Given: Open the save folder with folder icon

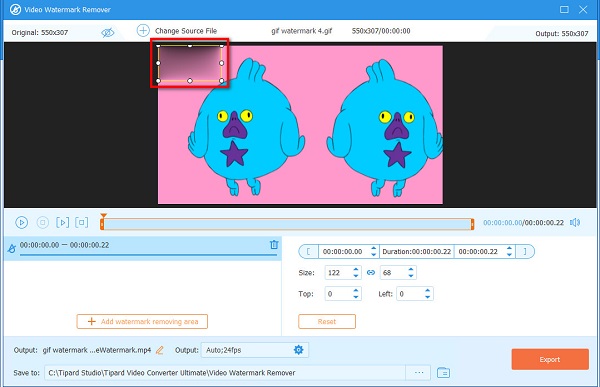Looking at the screenshot, I should tap(443, 372).
